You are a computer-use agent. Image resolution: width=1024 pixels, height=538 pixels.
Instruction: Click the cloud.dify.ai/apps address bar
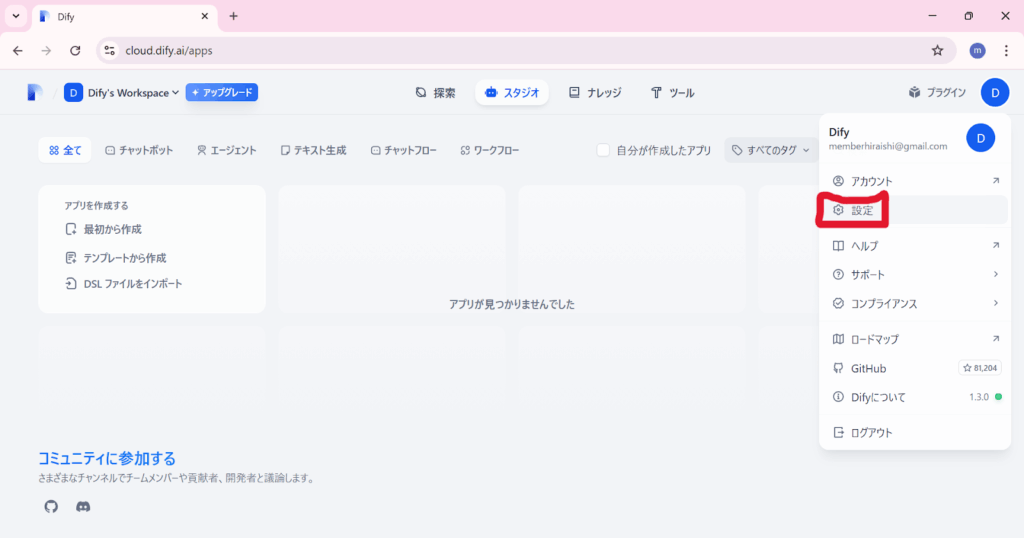coord(526,50)
